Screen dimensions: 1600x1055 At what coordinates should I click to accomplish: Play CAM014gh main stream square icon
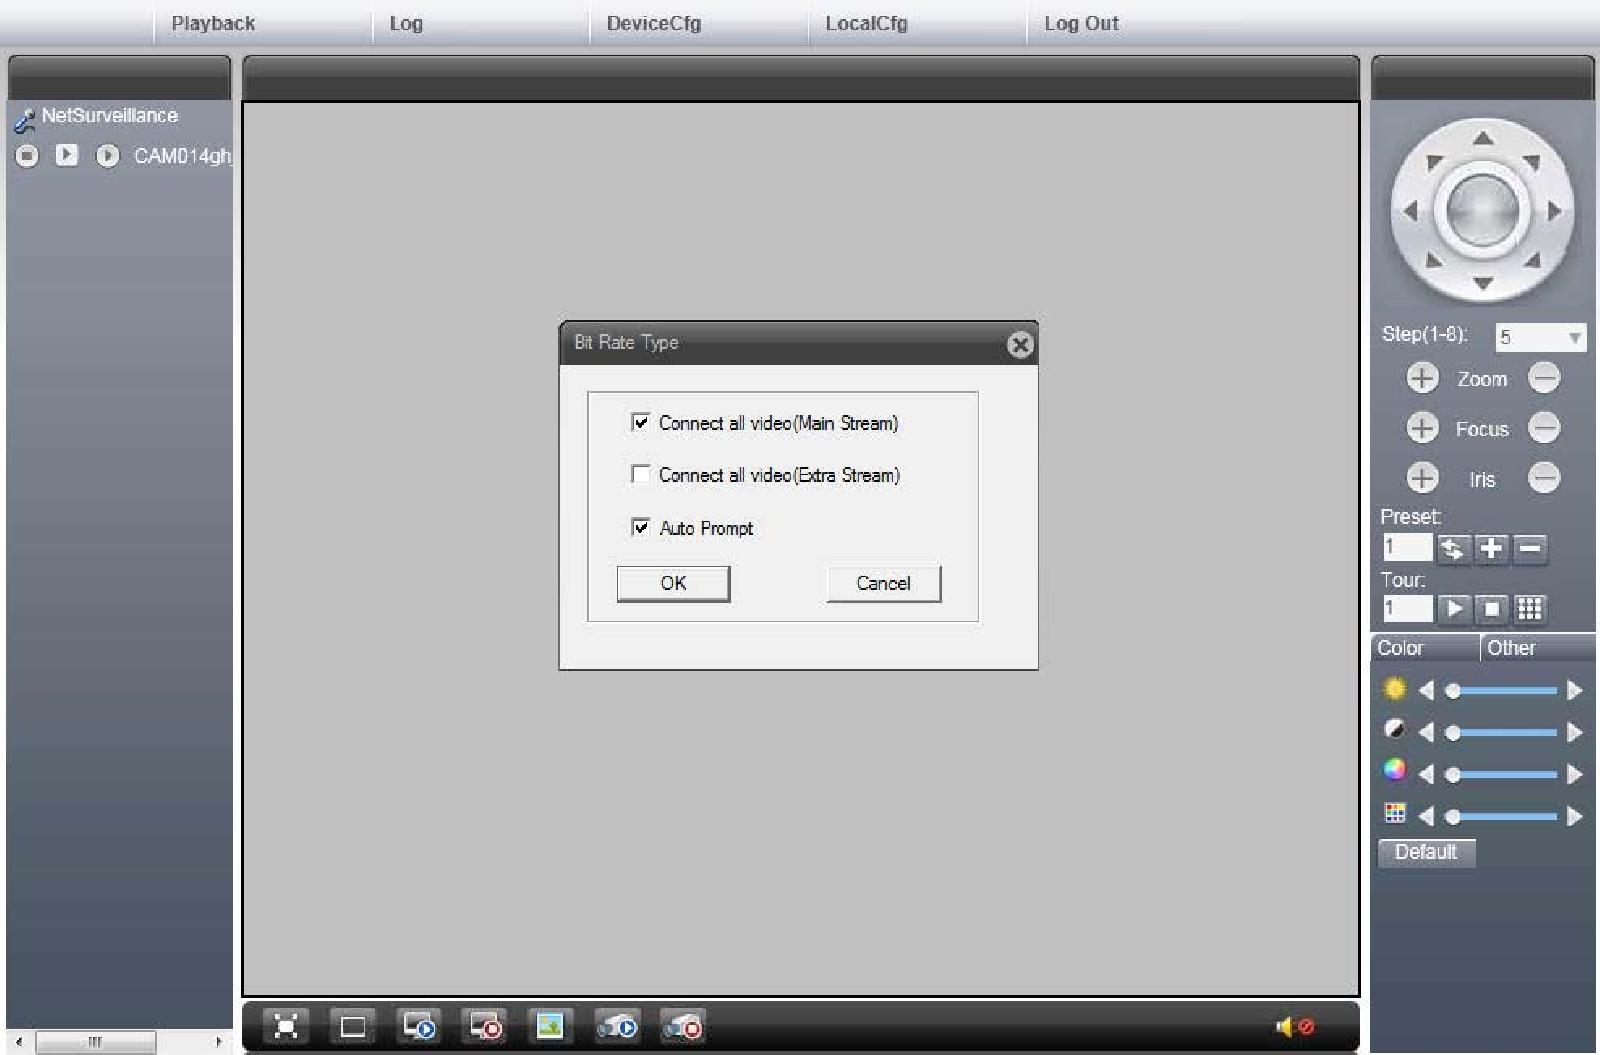click(x=67, y=155)
